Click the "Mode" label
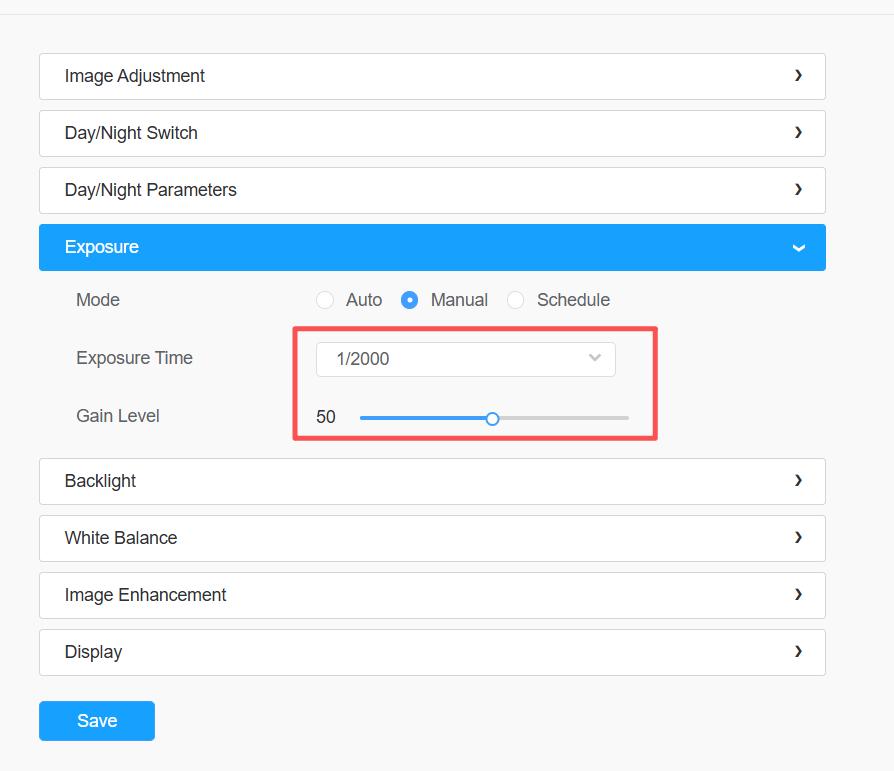 coord(98,300)
